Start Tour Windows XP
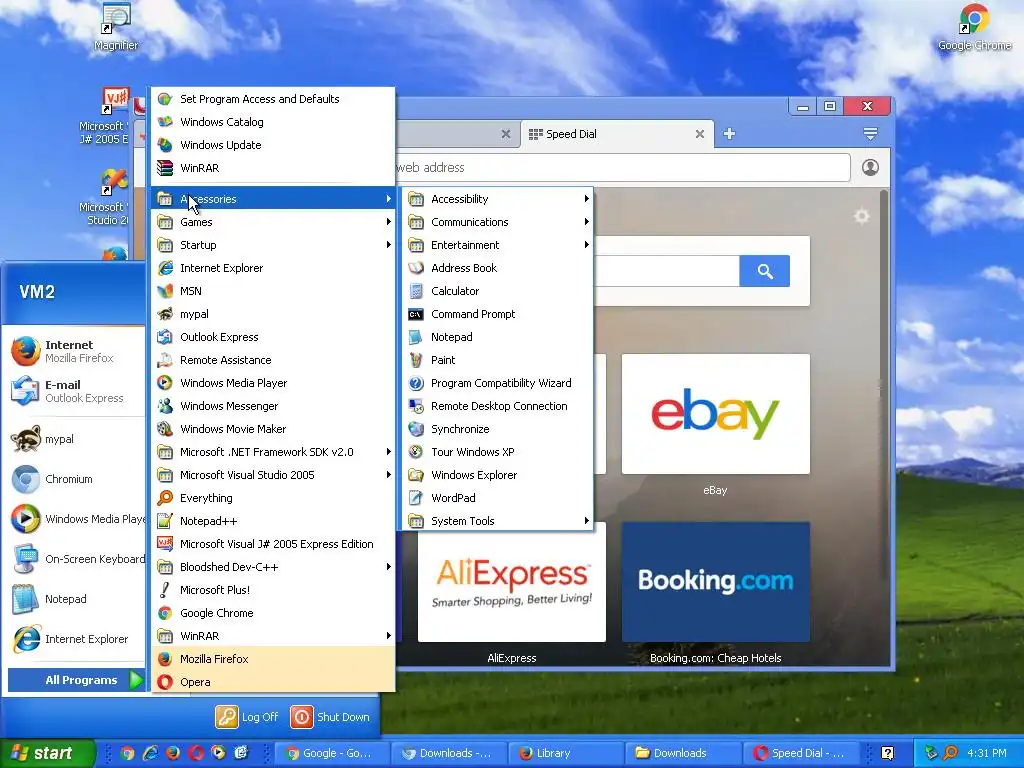This screenshot has height=768, width=1024. coord(498,452)
